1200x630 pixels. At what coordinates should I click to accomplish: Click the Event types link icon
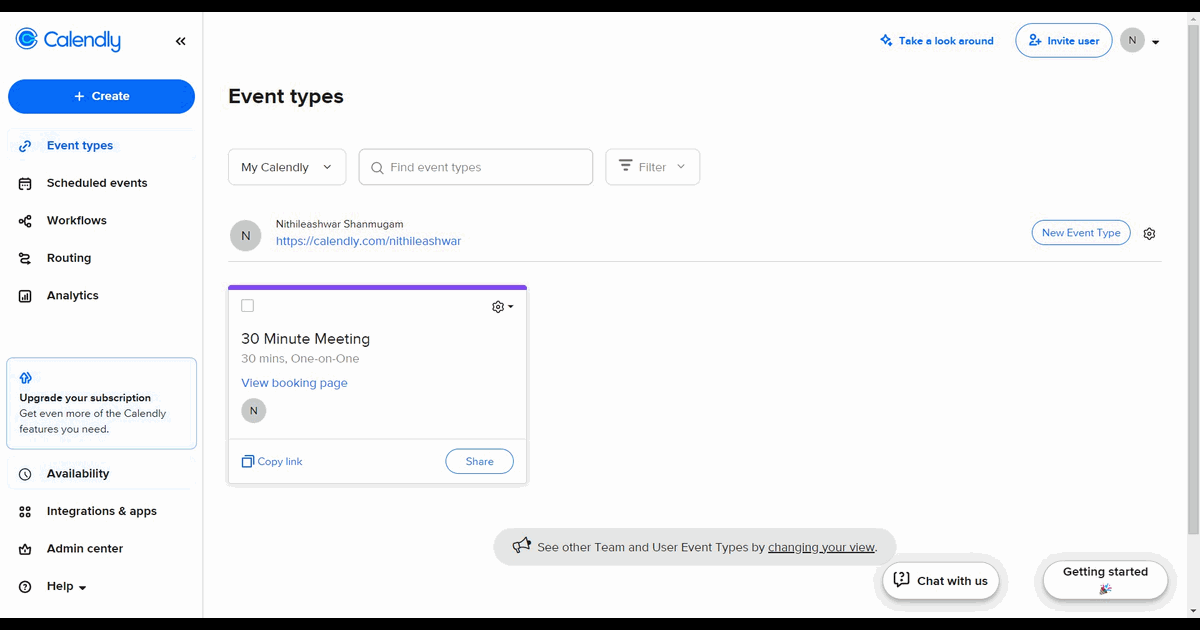click(25, 146)
